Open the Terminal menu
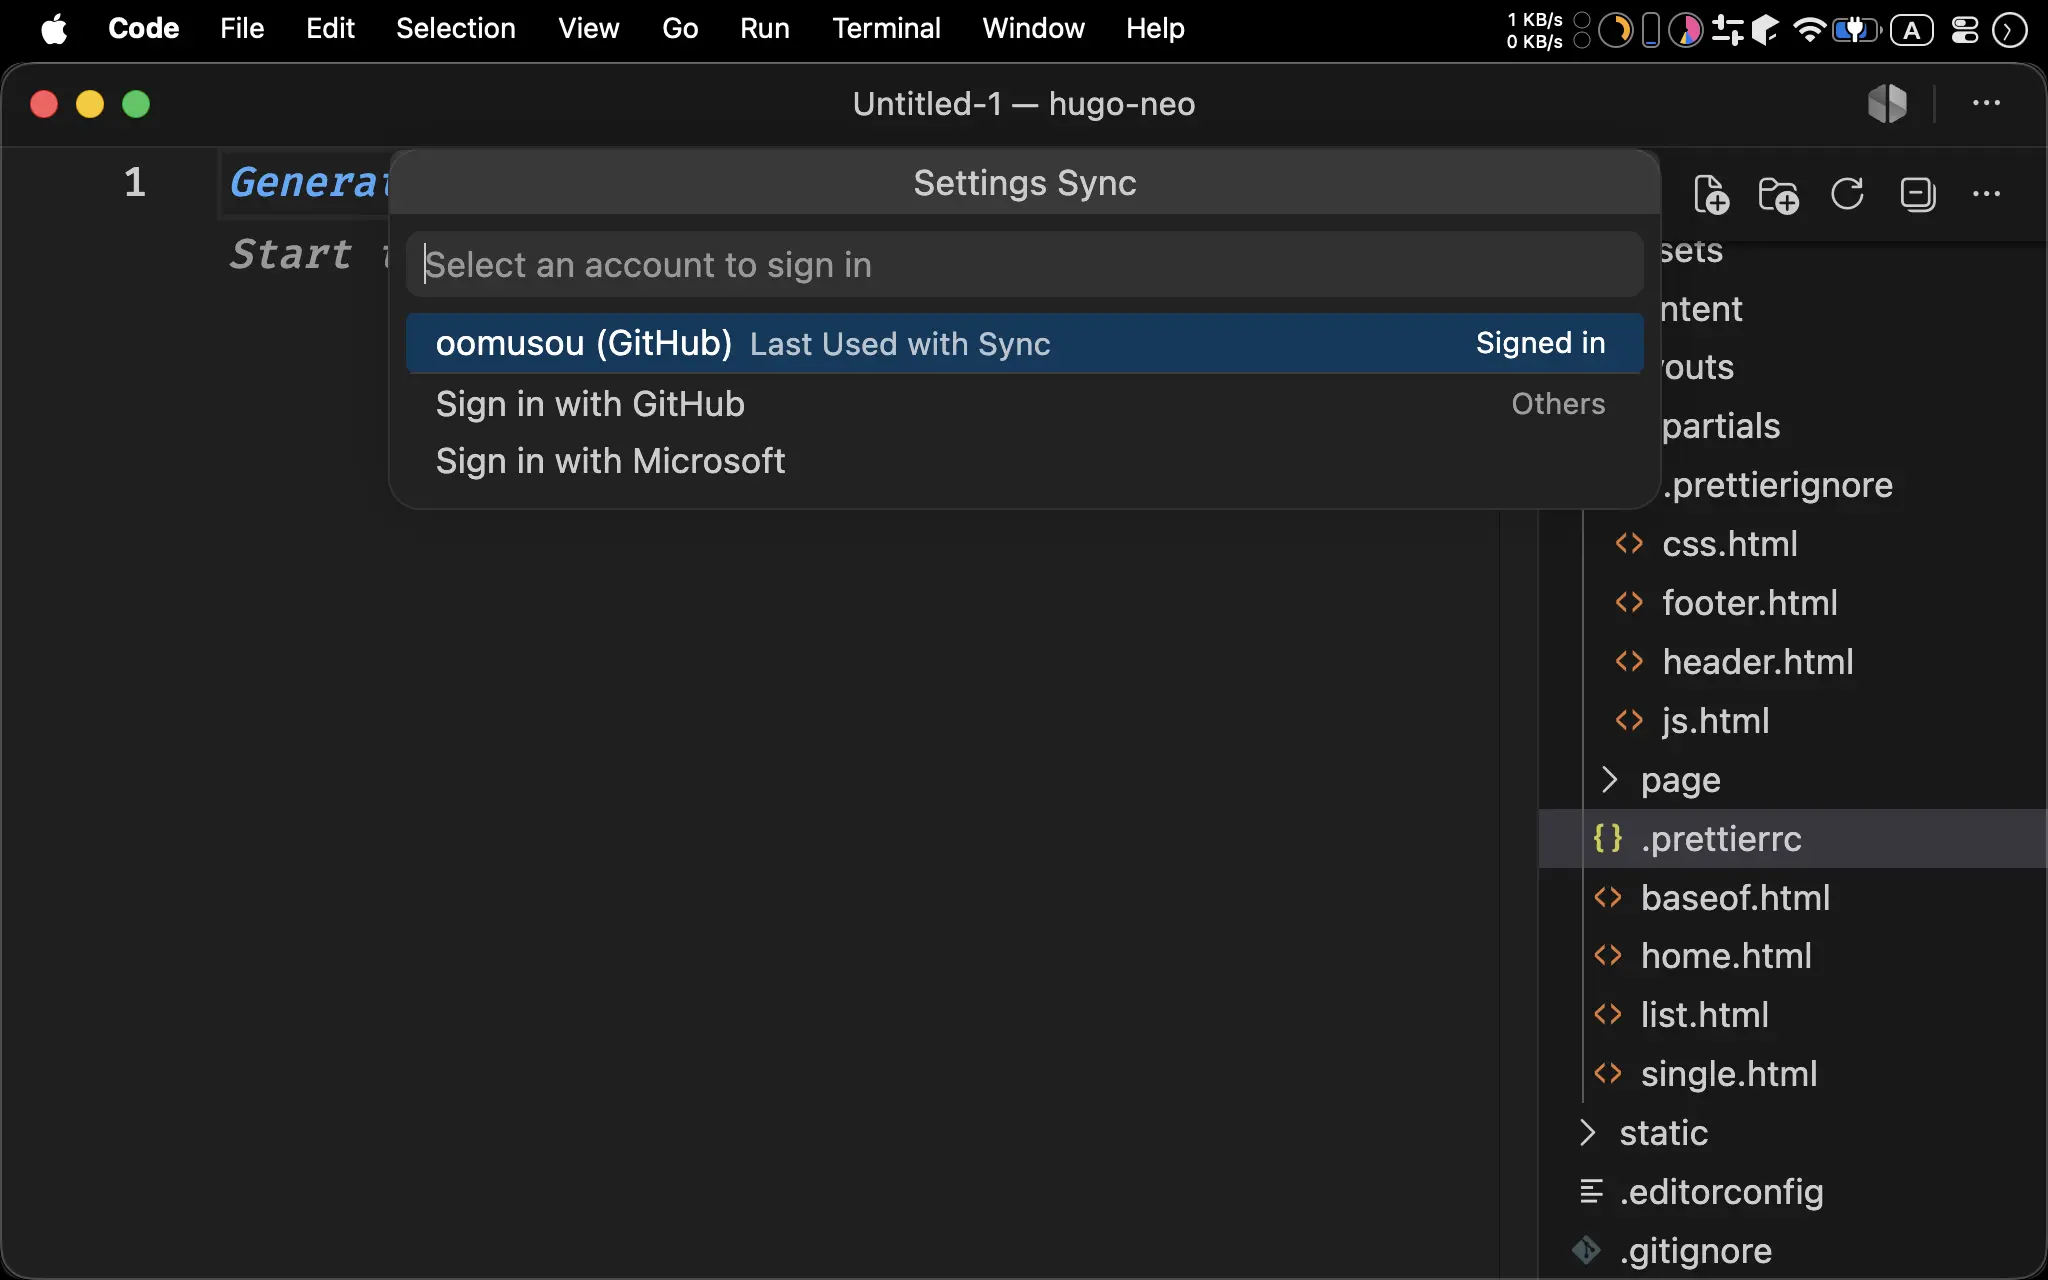2048x1280 pixels. coord(886,29)
